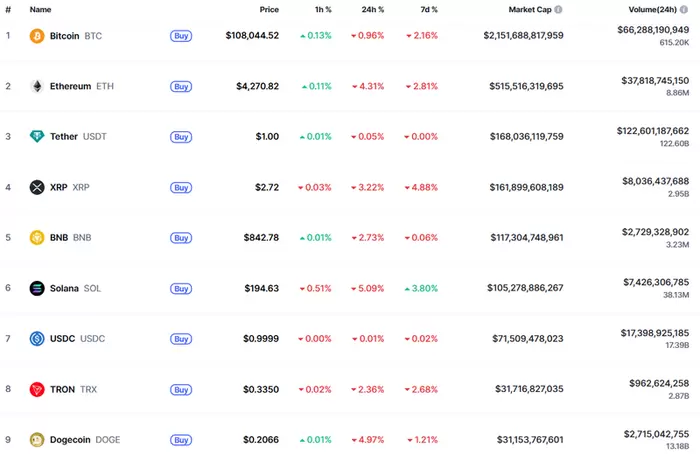The image size is (700, 454).
Task: Click the Tether logo icon
Action: (37, 137)
